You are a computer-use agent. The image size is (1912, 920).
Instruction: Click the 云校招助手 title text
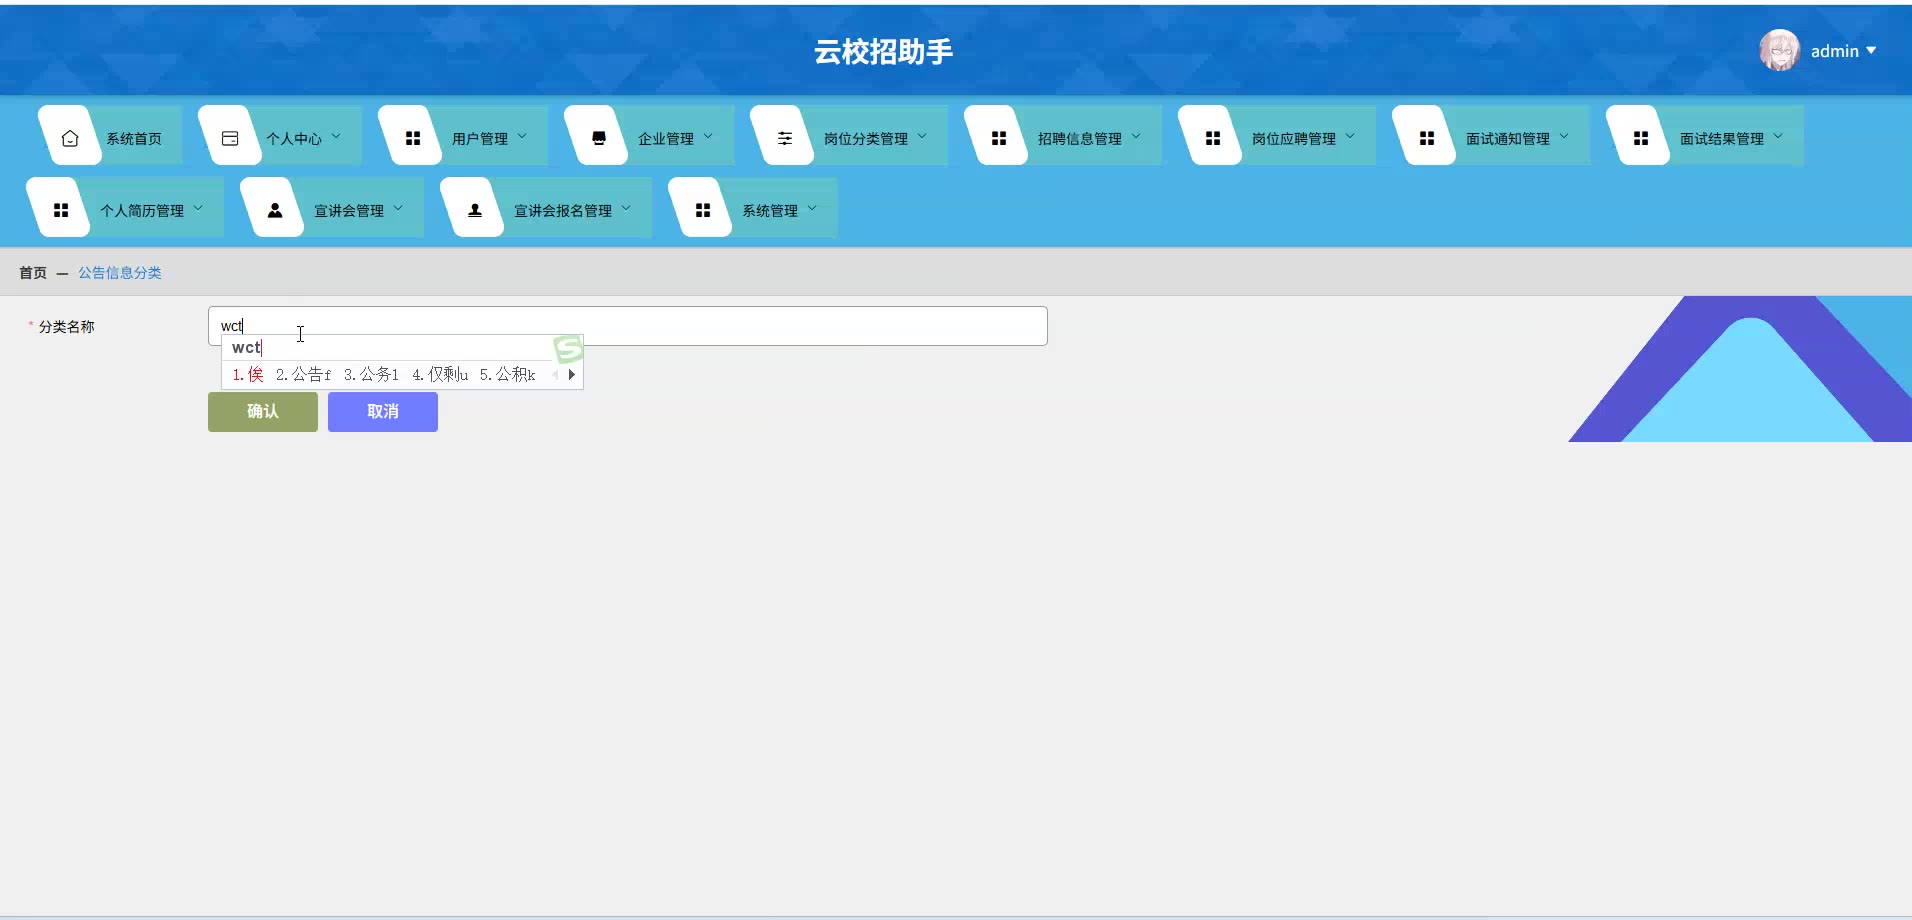click(883, 51)
